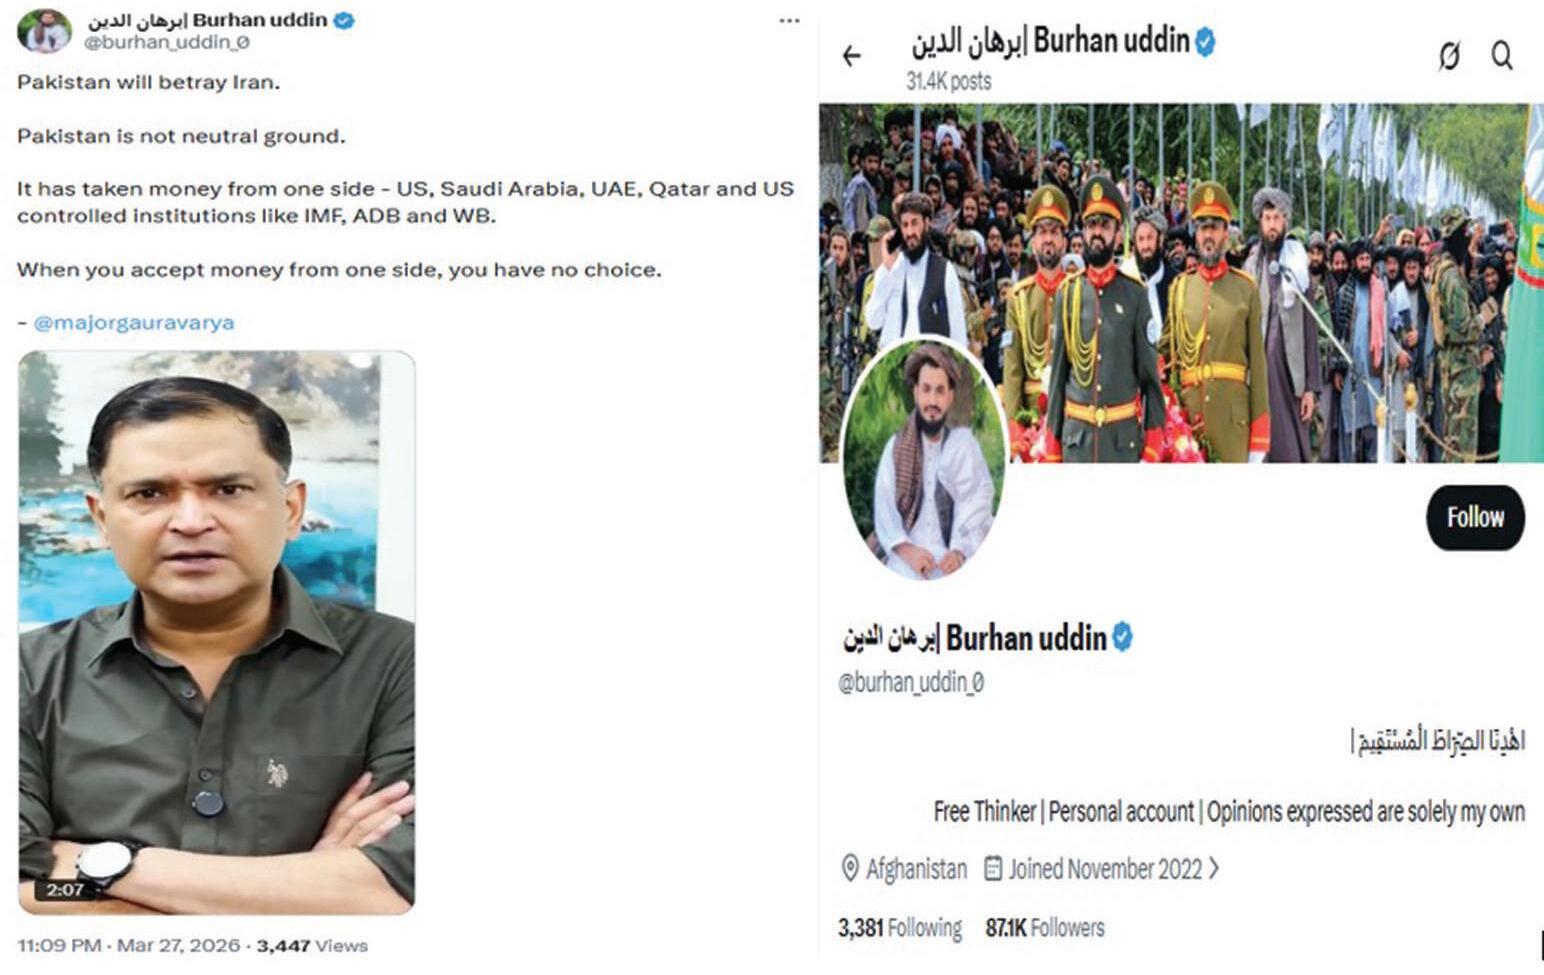This screenshot has width=1544, height=975.
Task: Click the location pin icon beside Afghanistan
Action: 850,868
